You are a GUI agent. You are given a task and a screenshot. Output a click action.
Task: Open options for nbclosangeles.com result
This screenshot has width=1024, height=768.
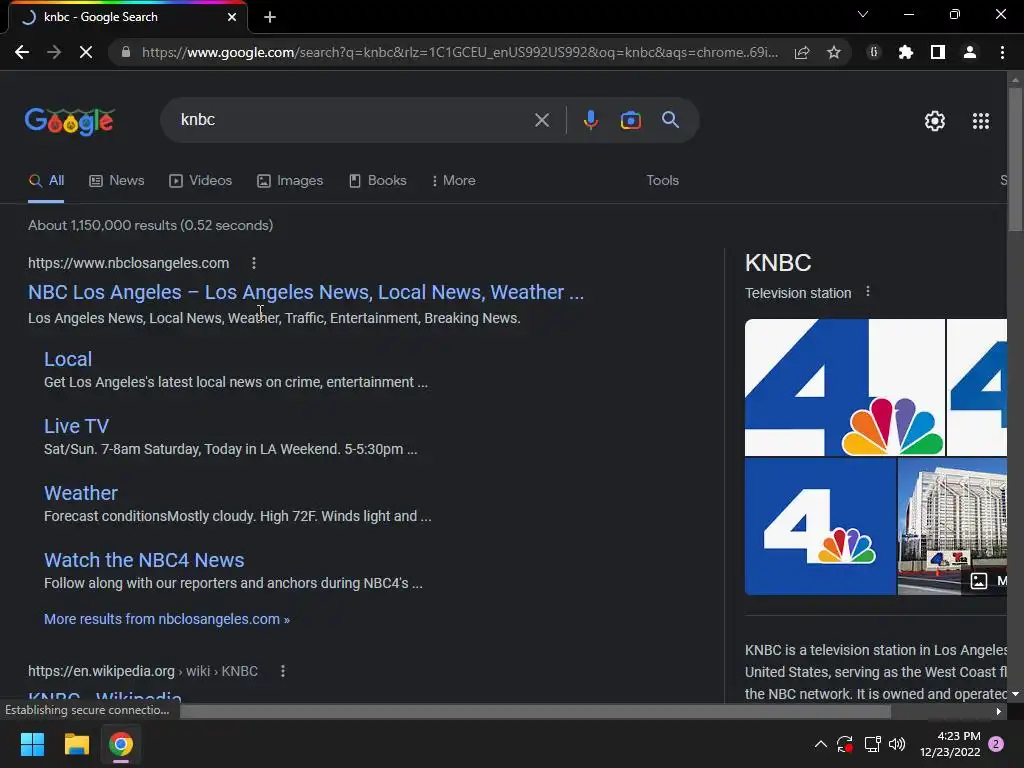[254, 263]
